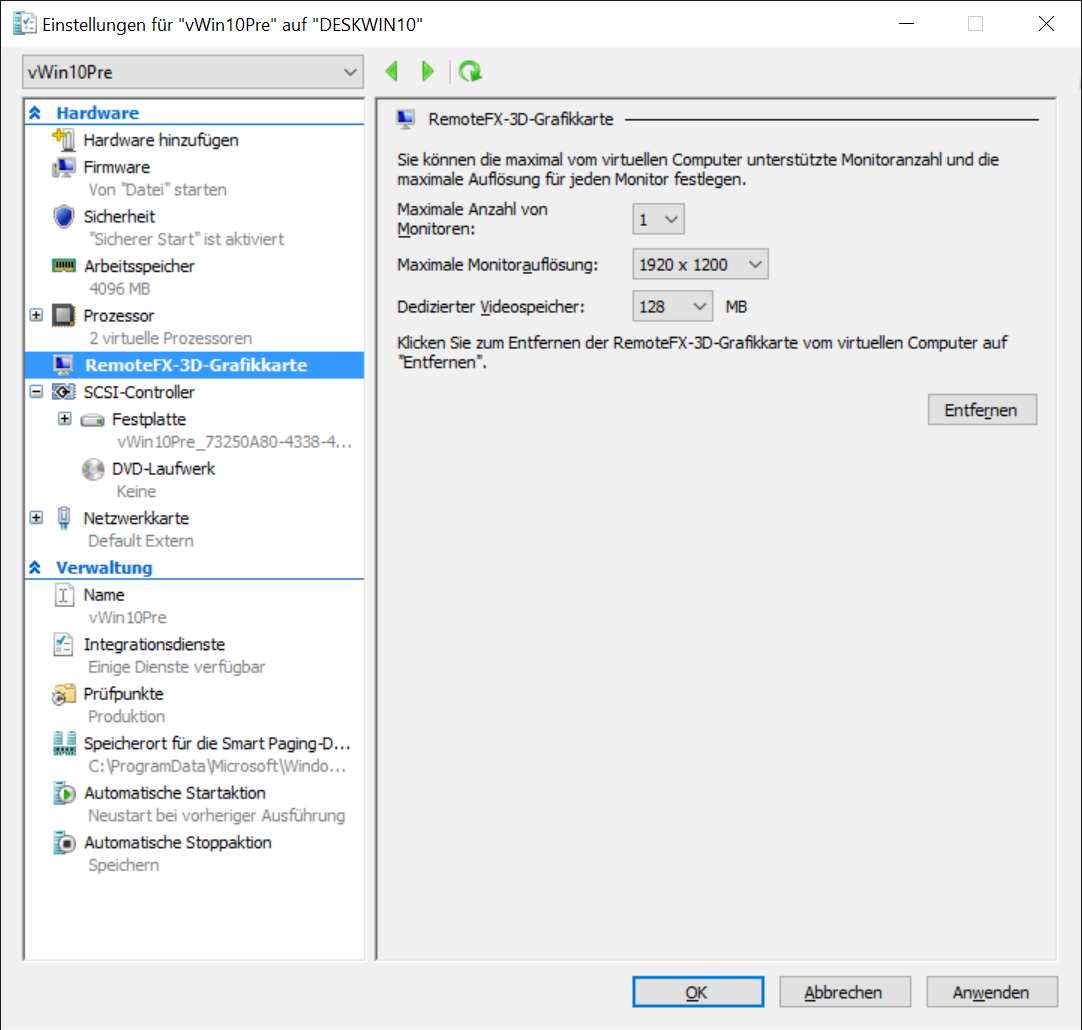Click 'Neustart bei vorheriger Ausführung' text
1082x1030 pixels.
[217, 815]
